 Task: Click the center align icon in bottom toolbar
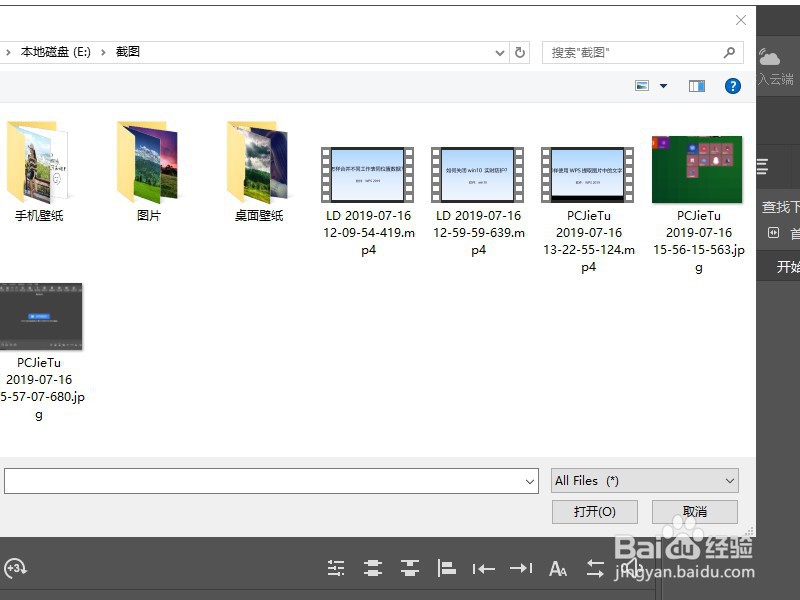(373, 568)
